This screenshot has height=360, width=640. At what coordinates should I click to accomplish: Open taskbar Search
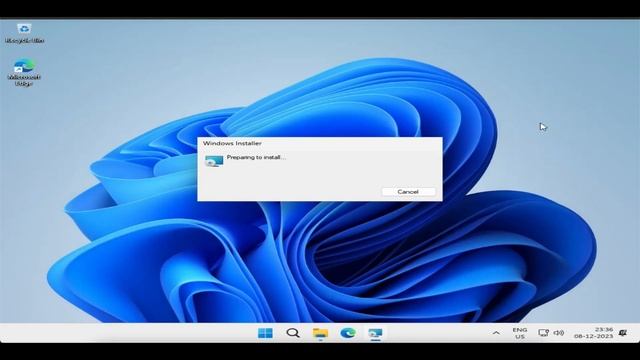click(x=293, y=333)
